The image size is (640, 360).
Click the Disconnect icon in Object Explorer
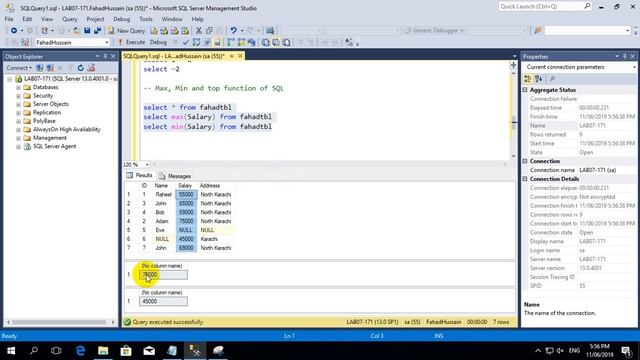[x=50, y=68]
